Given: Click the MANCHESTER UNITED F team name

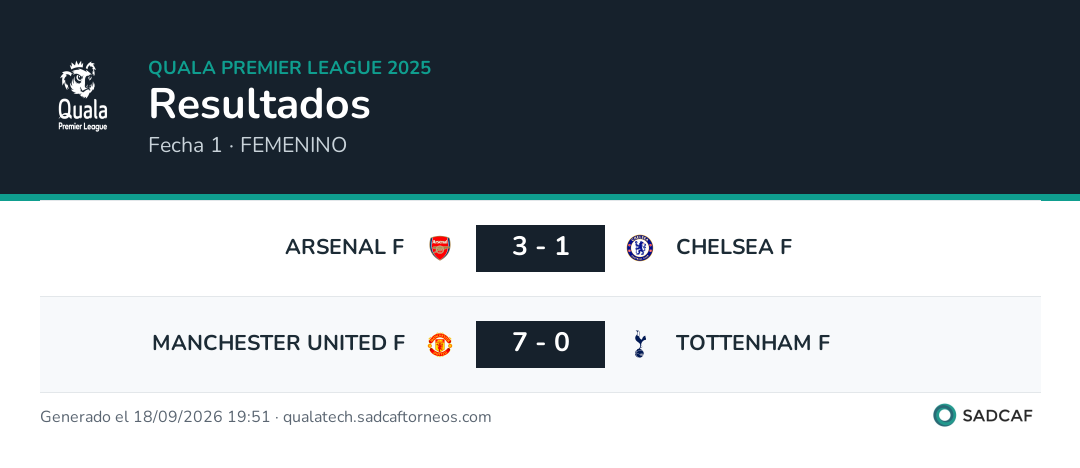Looking at the screenshot, I should (x=278, y=343).
